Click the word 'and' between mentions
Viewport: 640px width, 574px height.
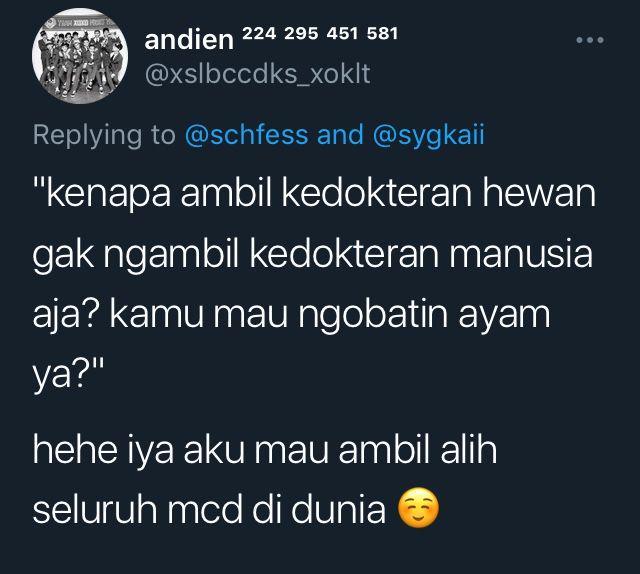point(340,135)
